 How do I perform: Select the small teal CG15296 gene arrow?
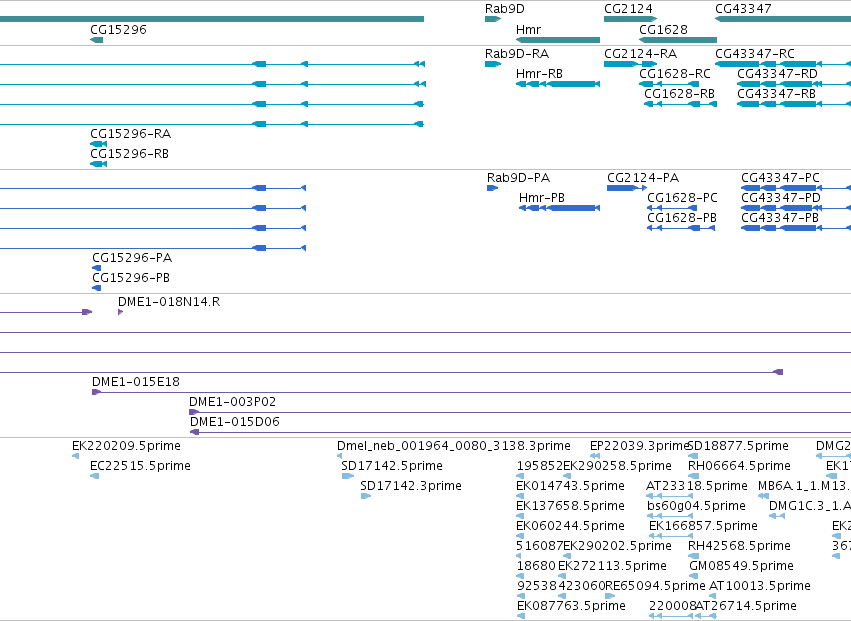(97, 40)
